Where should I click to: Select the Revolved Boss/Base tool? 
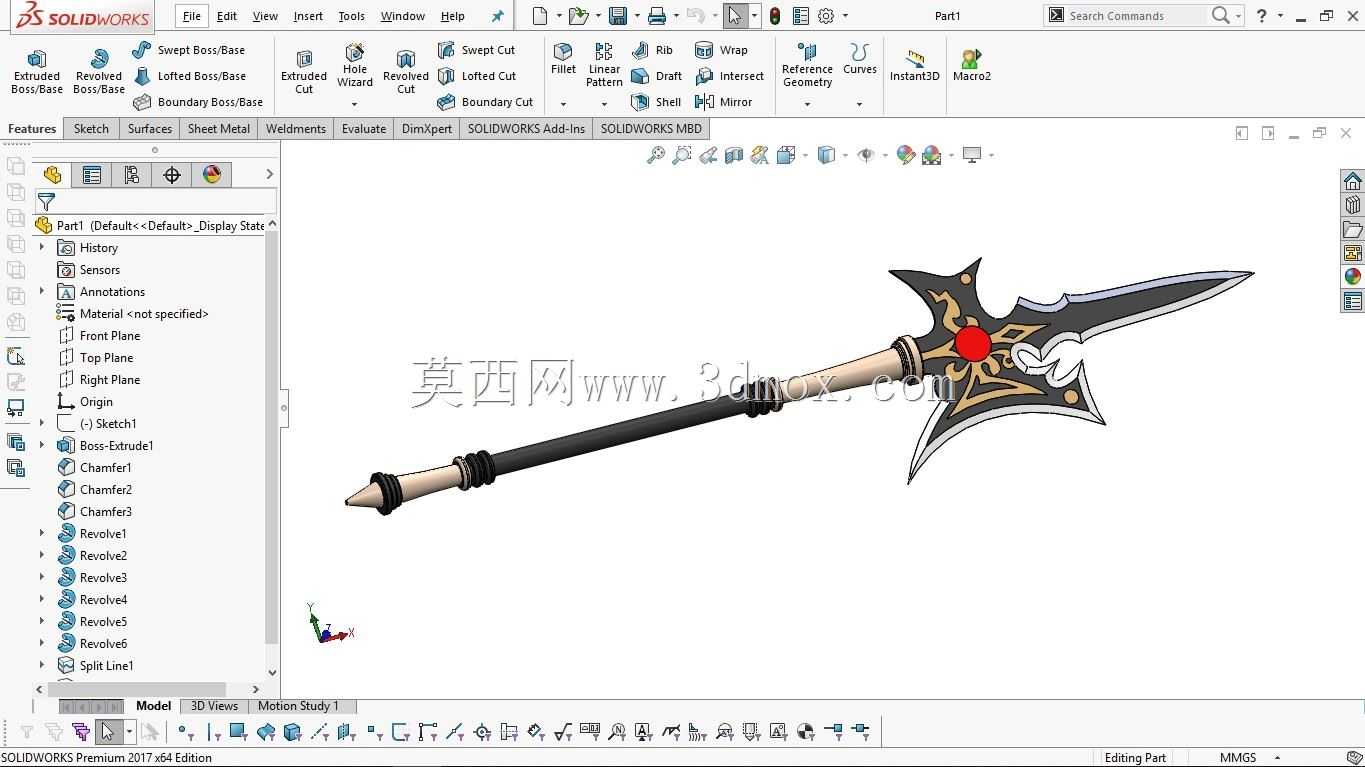tap(99, 72)
